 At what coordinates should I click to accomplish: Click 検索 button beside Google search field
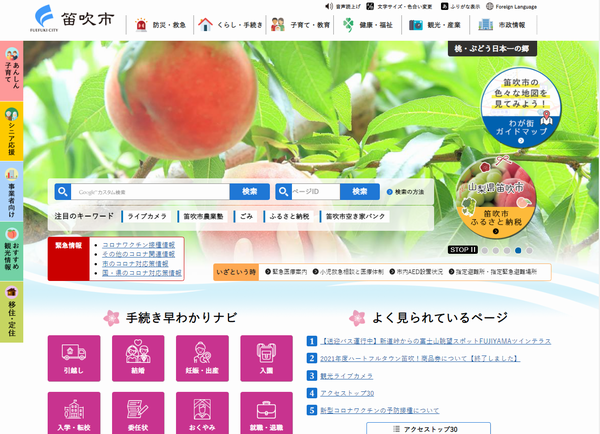(249, 192)
